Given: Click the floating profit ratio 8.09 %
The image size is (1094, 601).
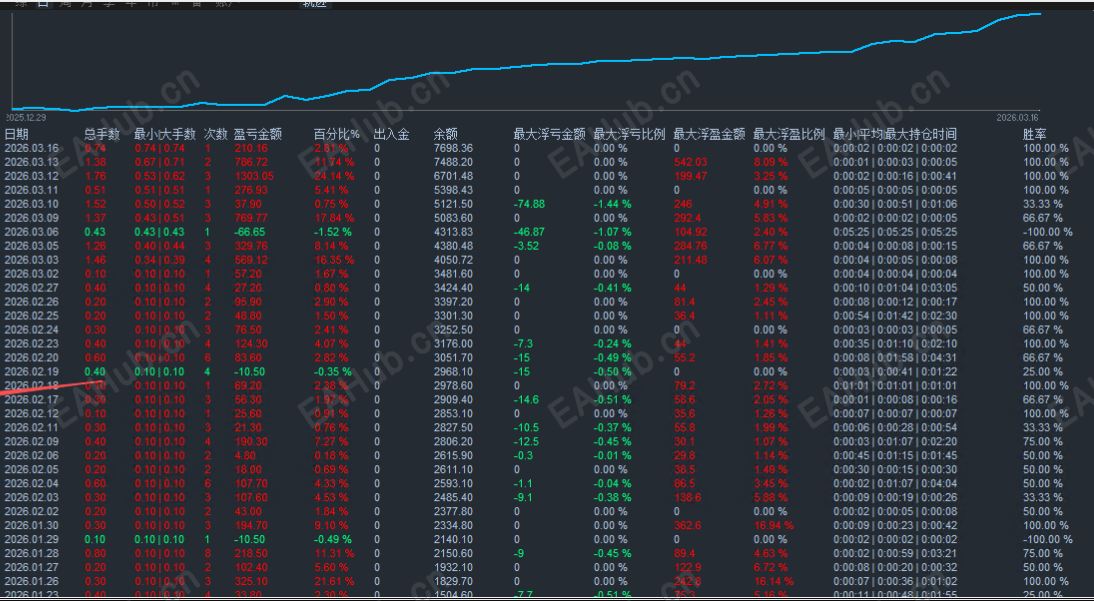Looking at the screenshot, I should 770,162.
